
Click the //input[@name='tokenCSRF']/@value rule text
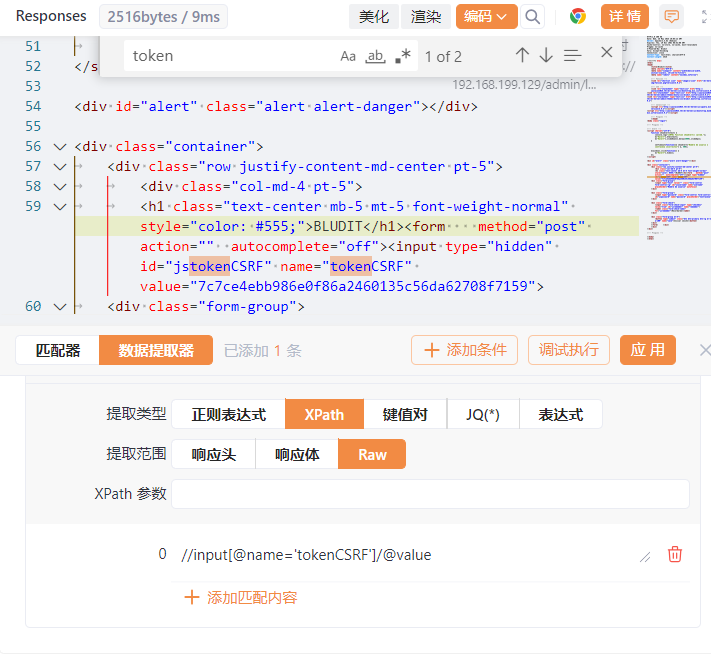click(306, 555)
